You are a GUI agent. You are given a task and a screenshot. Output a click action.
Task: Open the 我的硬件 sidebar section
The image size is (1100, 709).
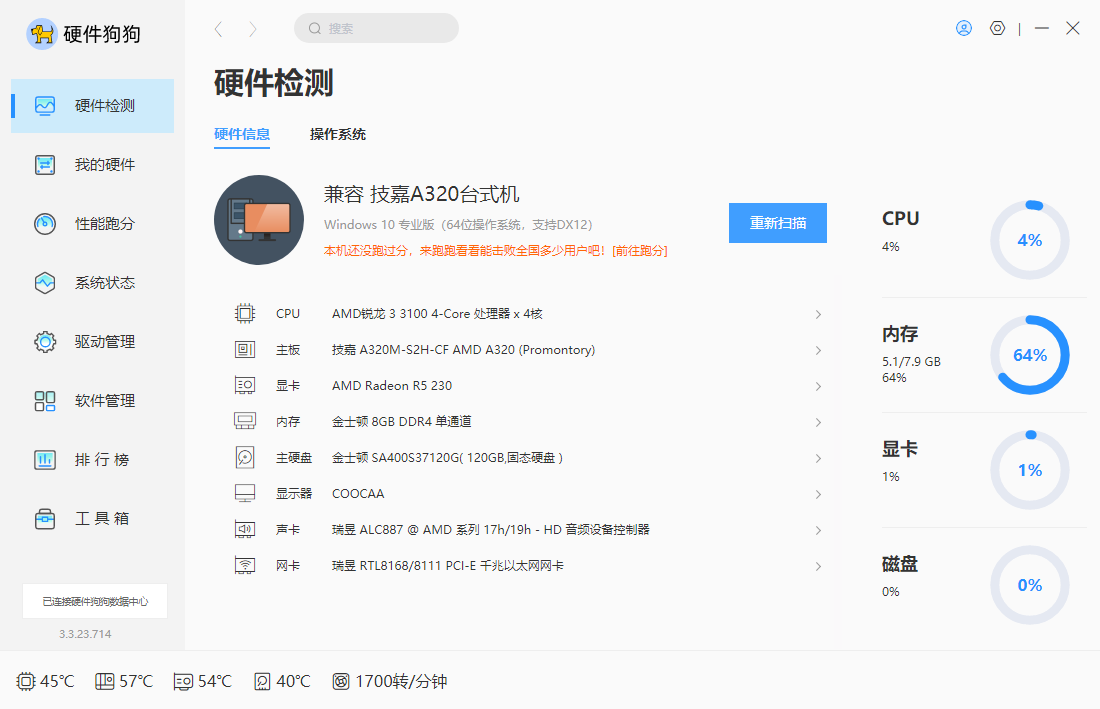91,164
